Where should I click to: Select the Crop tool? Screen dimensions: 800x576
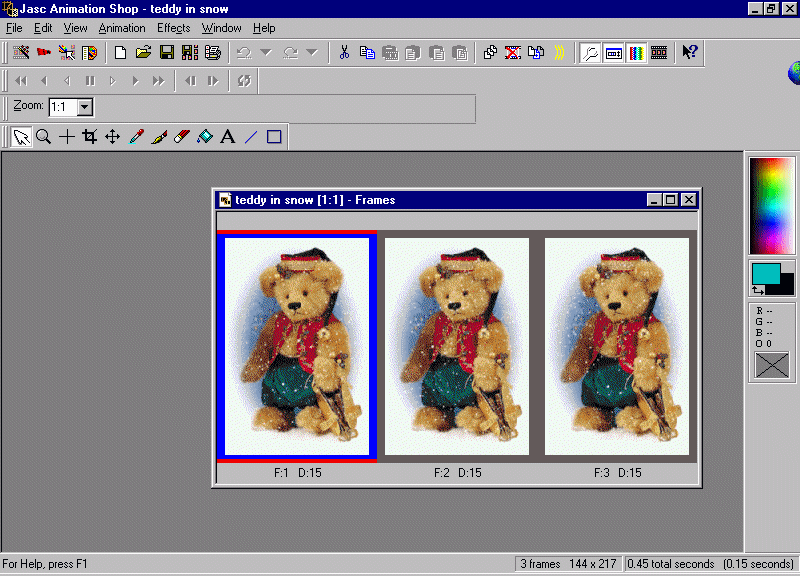point(89,137)
